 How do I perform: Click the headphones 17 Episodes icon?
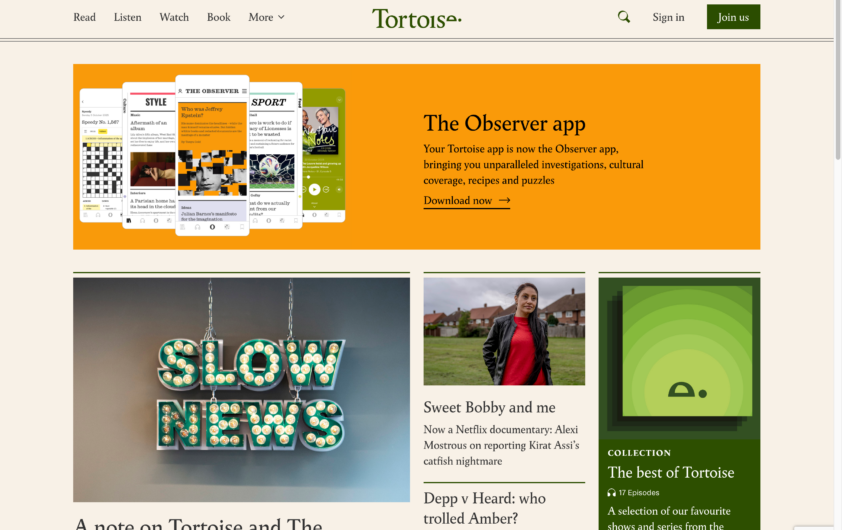[x=611, y=492]
